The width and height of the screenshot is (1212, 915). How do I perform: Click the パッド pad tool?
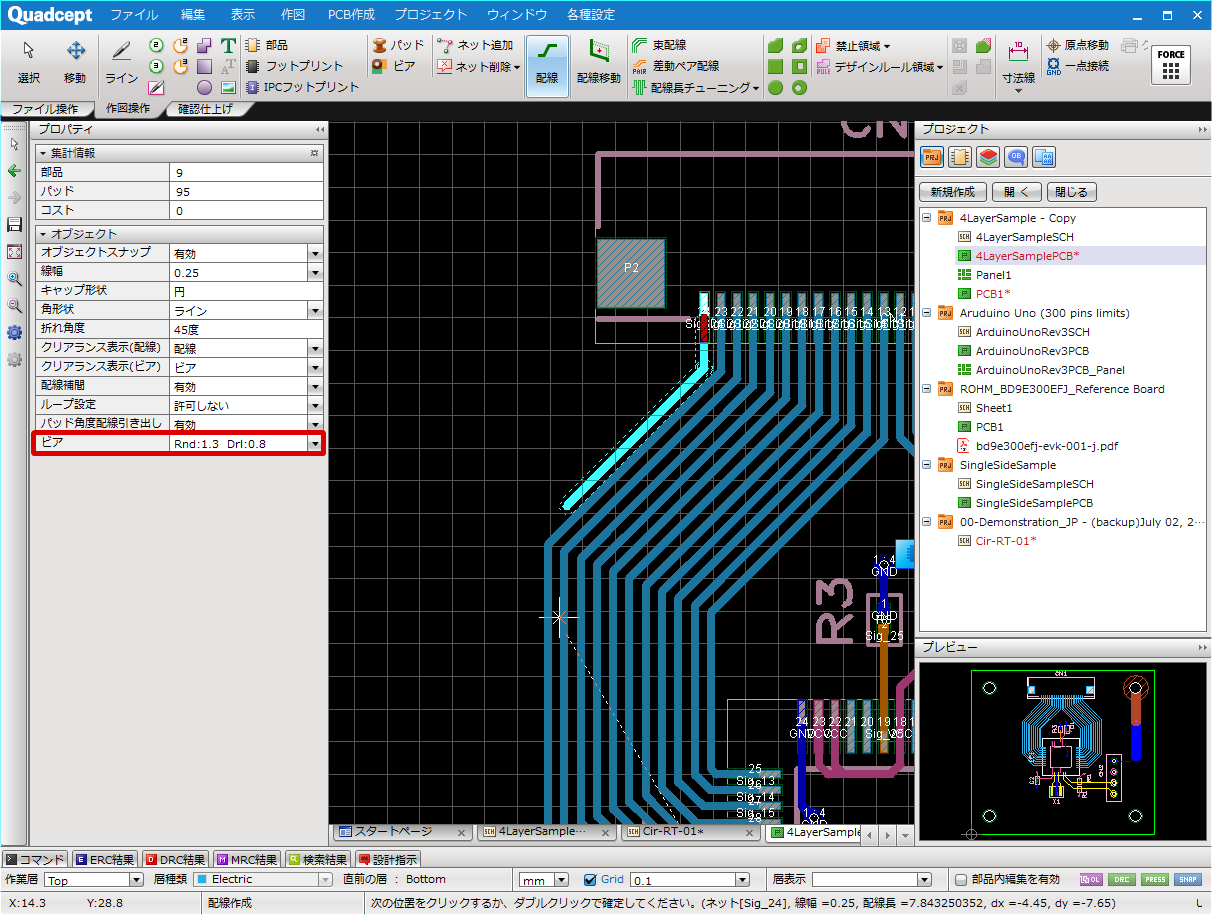pyautogui.click(x=398, y=45)
